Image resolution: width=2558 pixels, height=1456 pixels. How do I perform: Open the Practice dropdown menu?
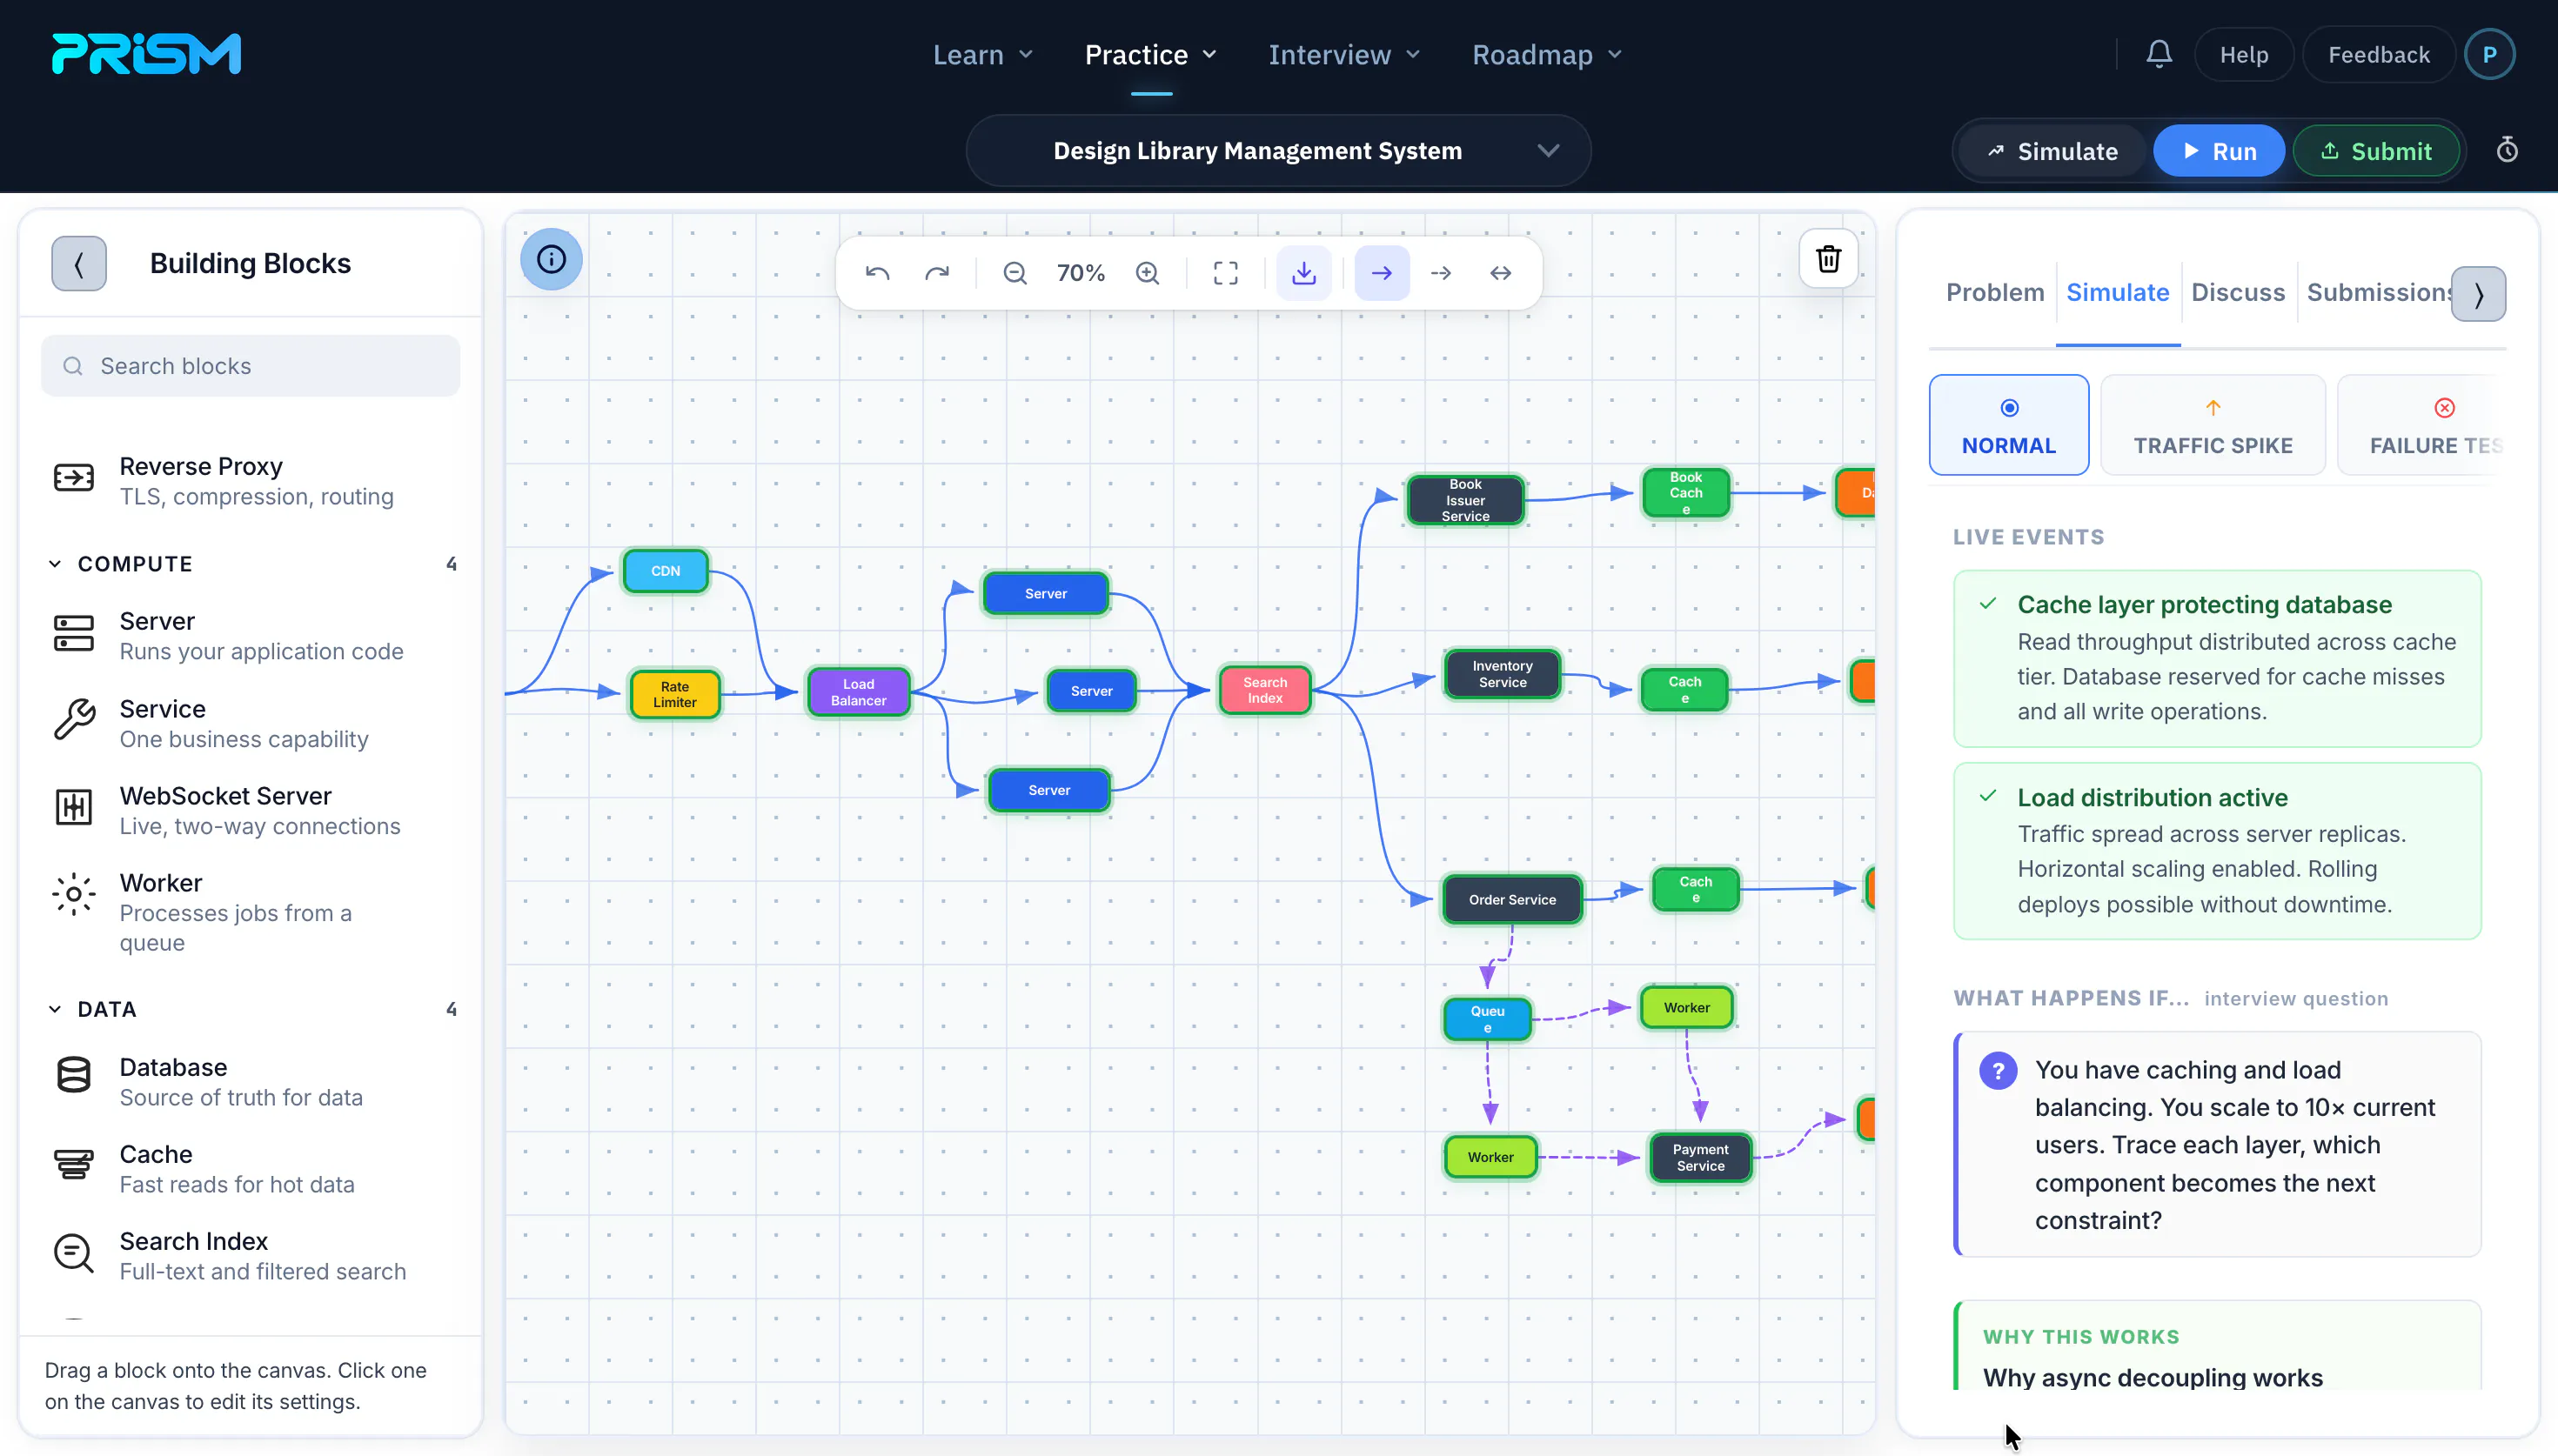(1151, 55)
